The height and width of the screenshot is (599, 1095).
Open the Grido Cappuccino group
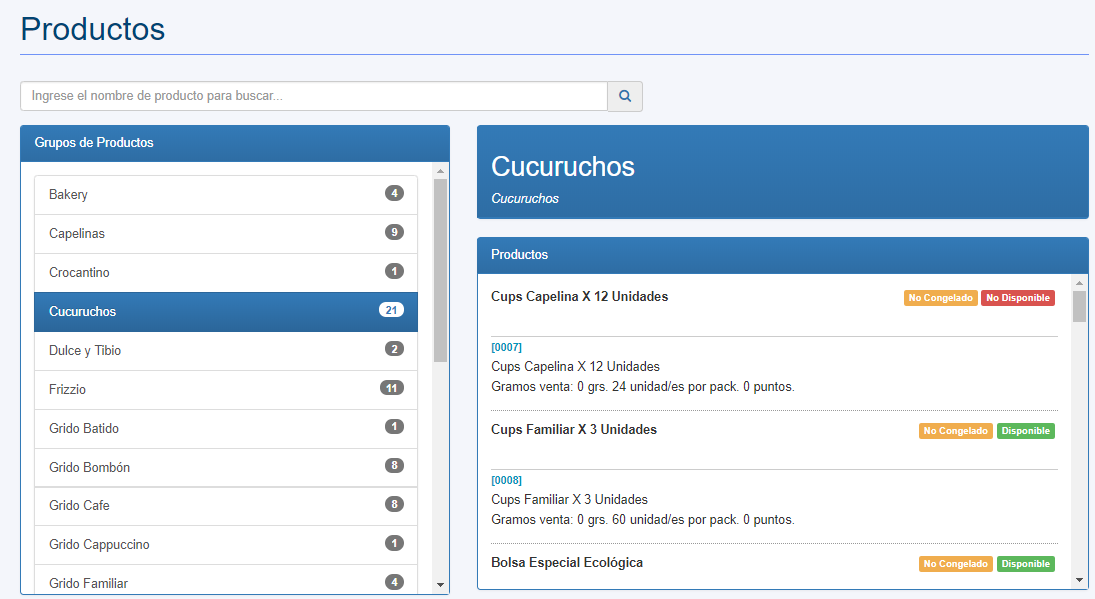click(x=226, y=545)
